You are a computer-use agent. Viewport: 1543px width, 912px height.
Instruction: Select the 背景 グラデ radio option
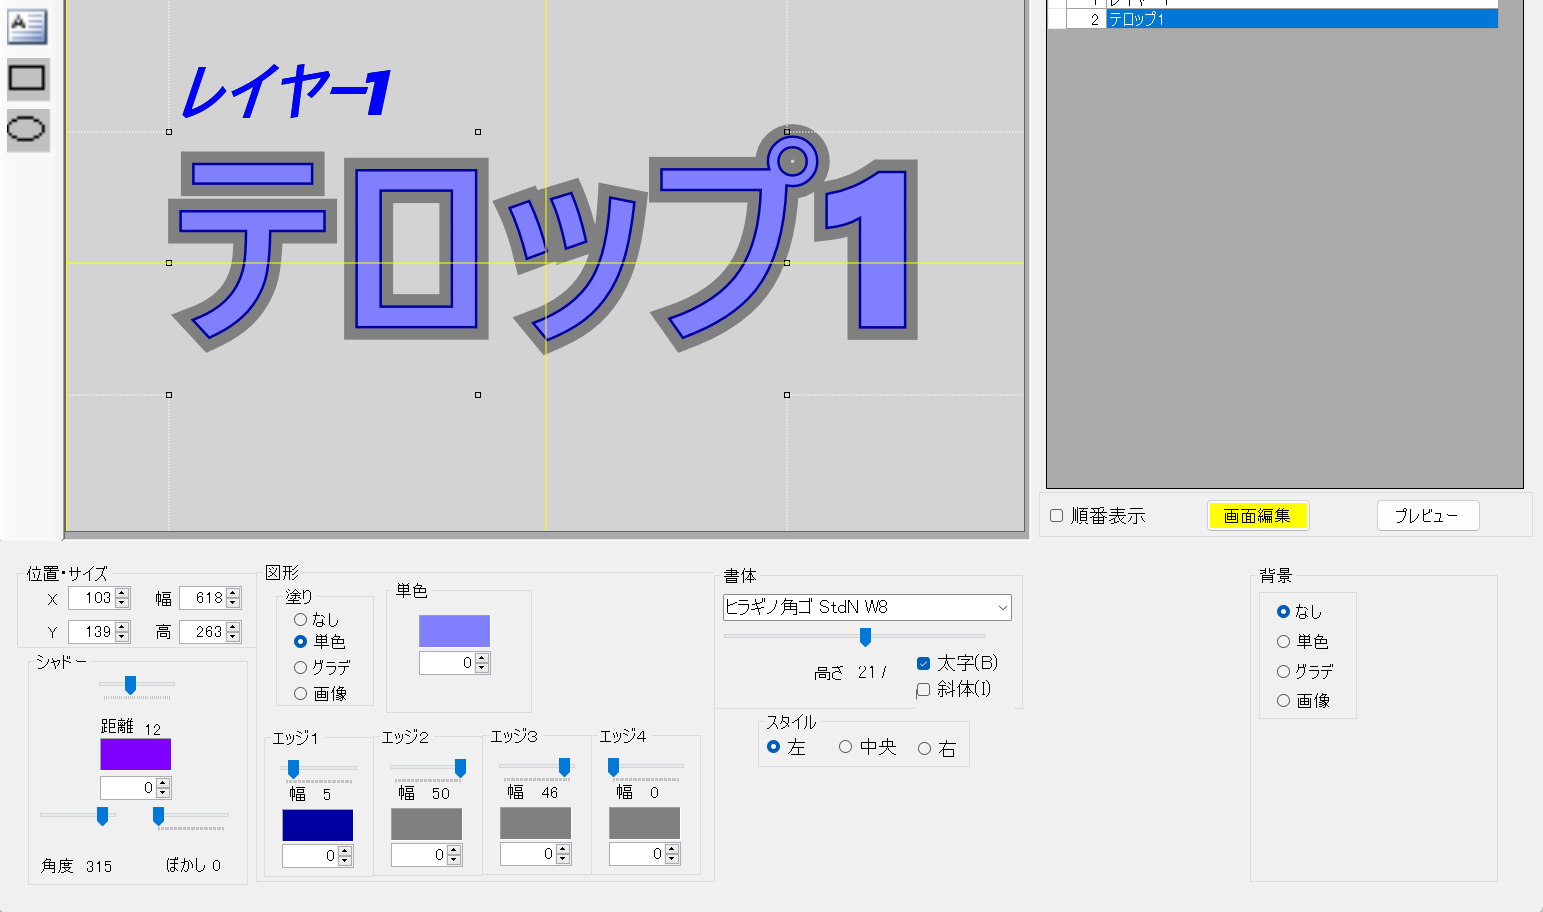click(x=1283, y=671)
